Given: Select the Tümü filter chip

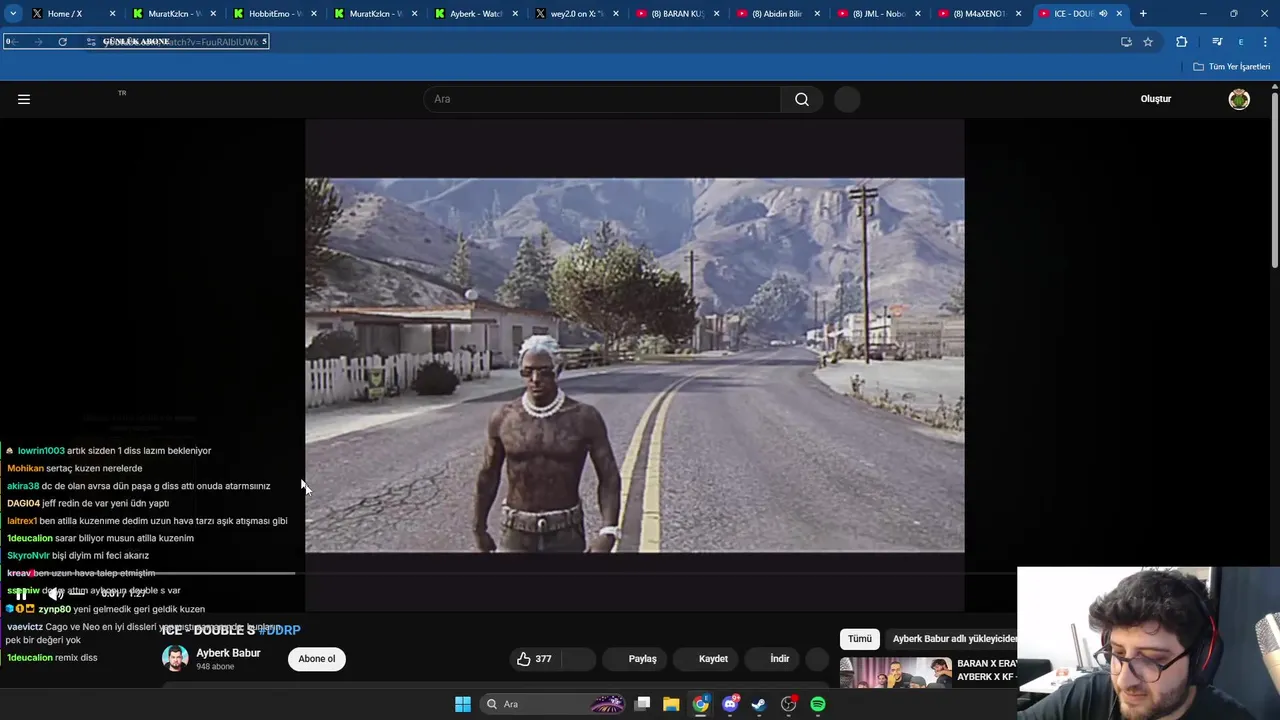Looking at the screenshot, I should pyautogui.click(x=860, y=639).
